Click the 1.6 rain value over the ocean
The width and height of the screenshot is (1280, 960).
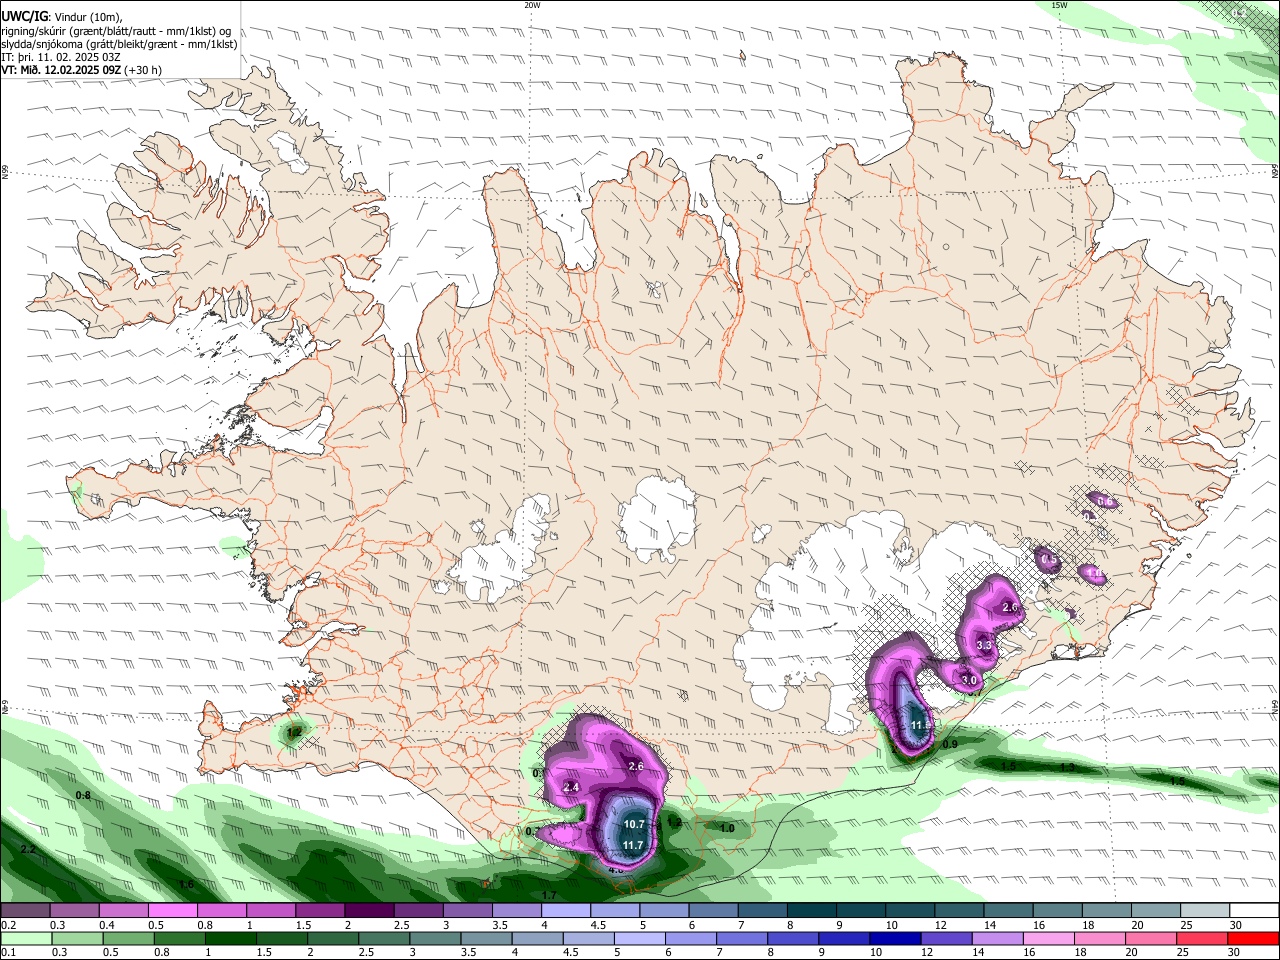186,885
